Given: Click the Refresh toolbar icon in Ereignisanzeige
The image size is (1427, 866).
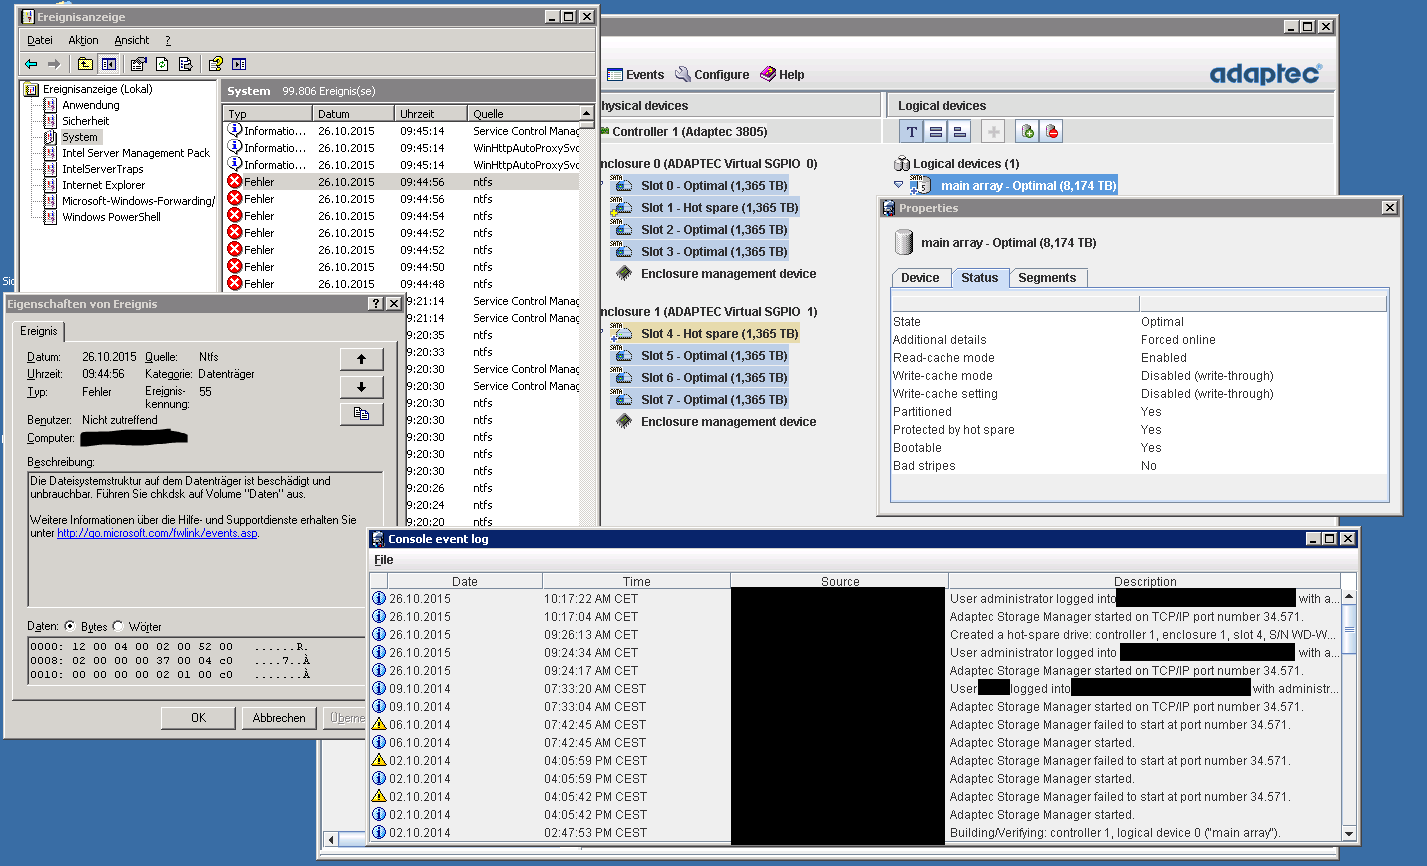Looking at the screenshot, I should pos(161,64).
